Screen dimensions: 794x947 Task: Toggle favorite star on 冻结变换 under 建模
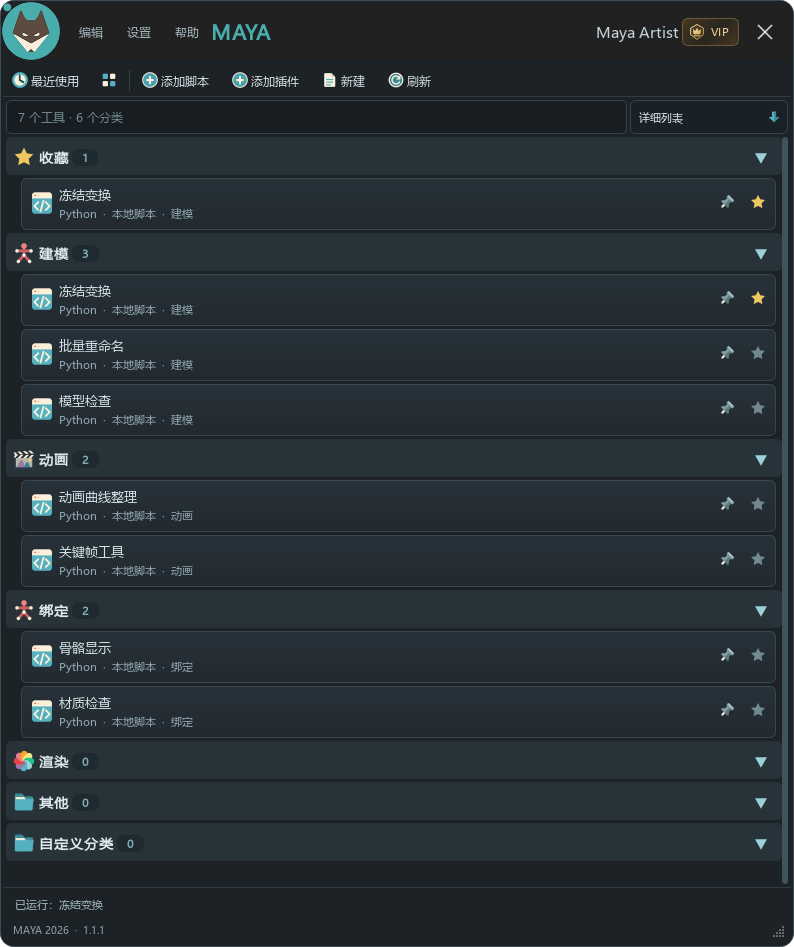click(x=758, y=298)
